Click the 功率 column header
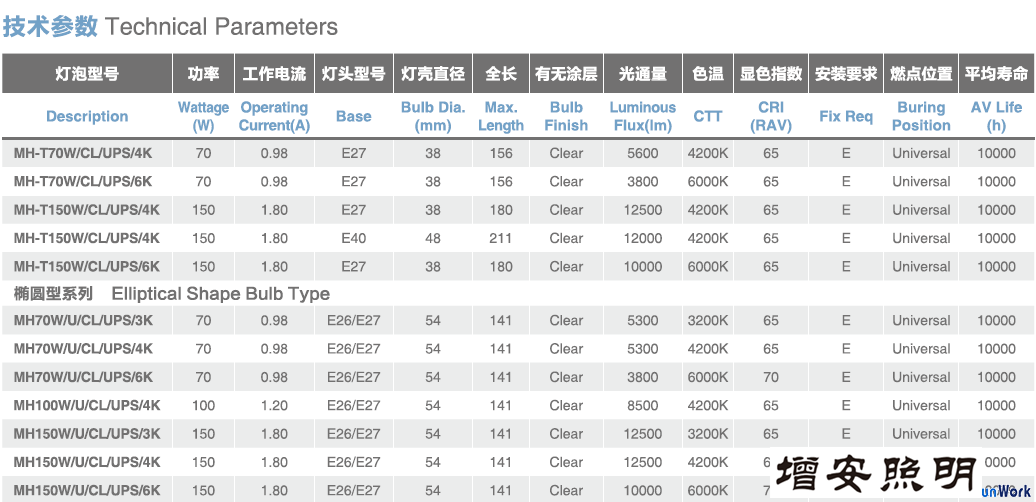This screenshot has height=502, width=1036. [203, 74]
